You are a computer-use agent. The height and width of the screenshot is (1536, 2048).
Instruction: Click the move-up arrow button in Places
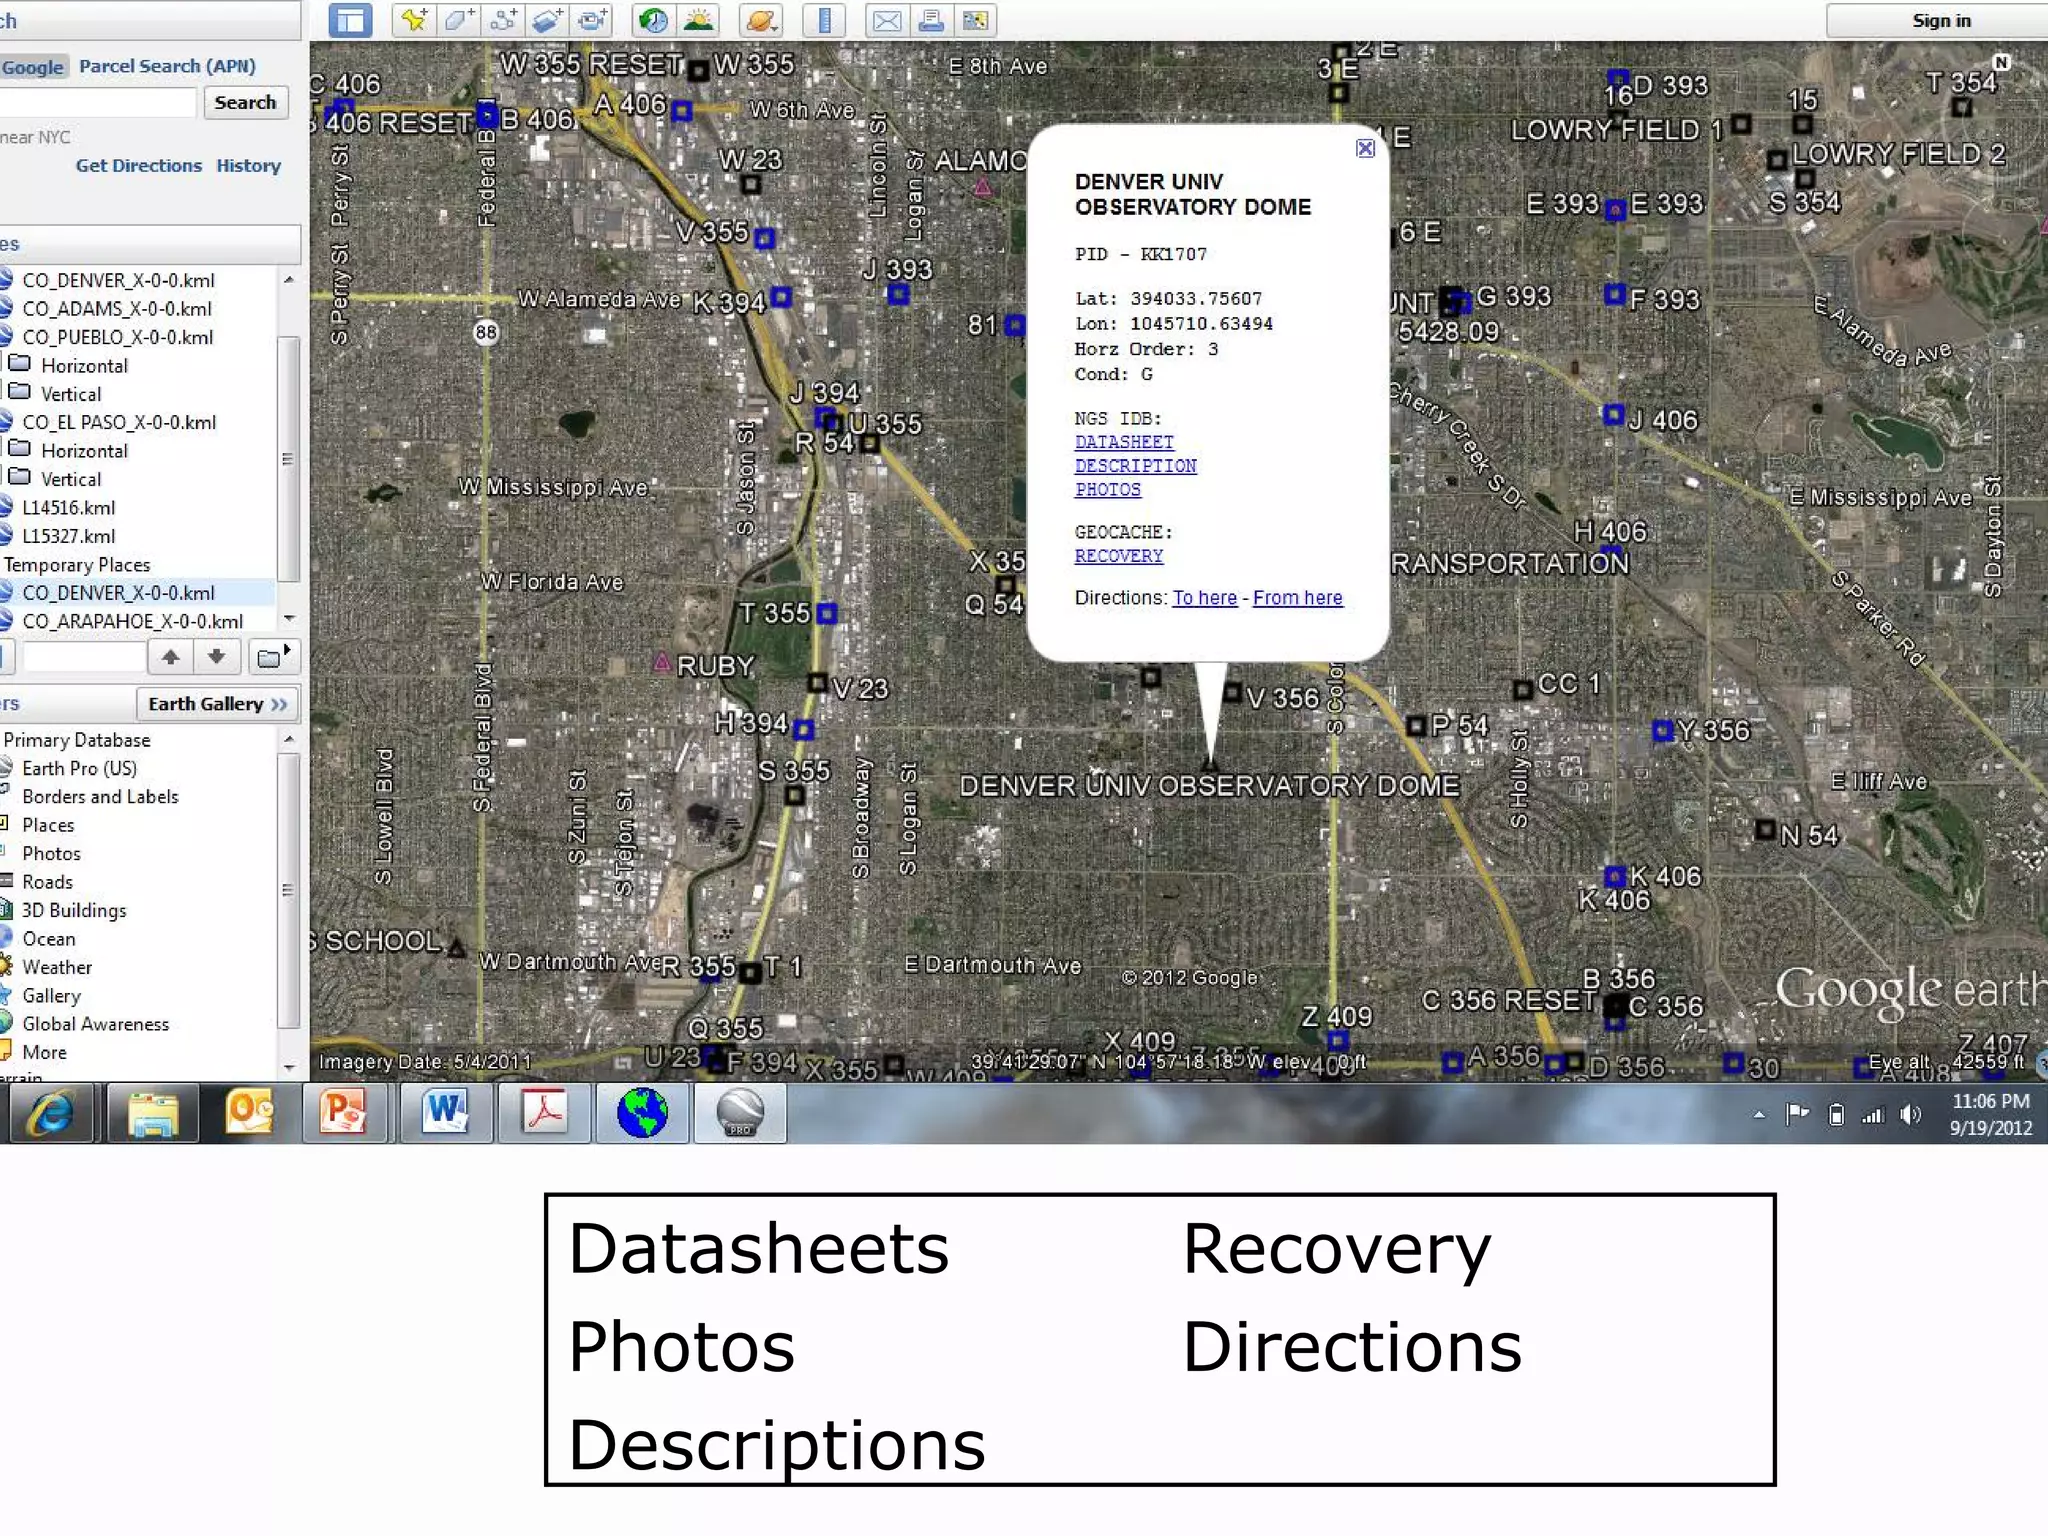[171, 657]
